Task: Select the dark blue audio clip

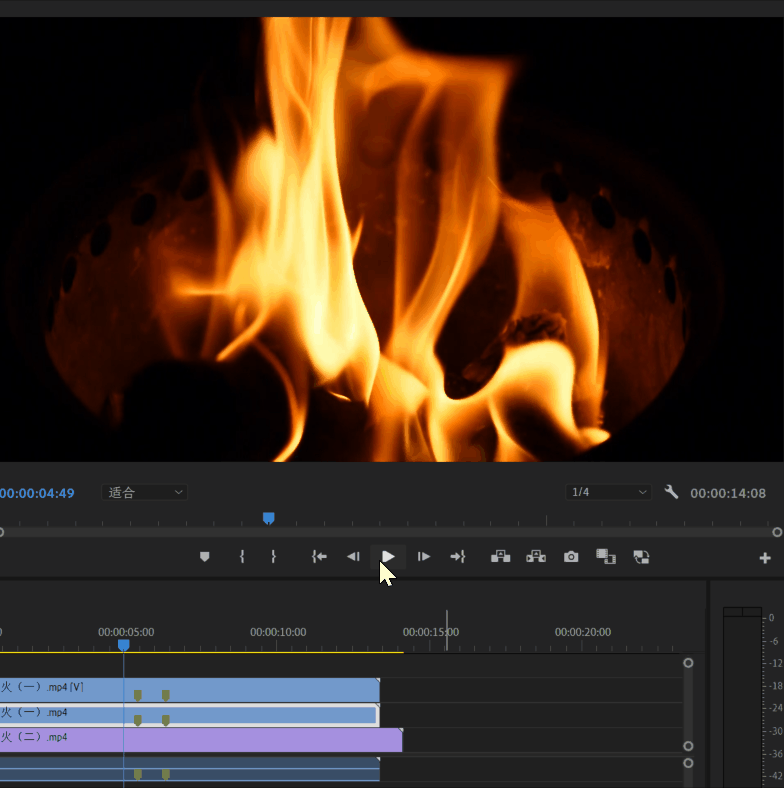Action: tap(189, 769)
